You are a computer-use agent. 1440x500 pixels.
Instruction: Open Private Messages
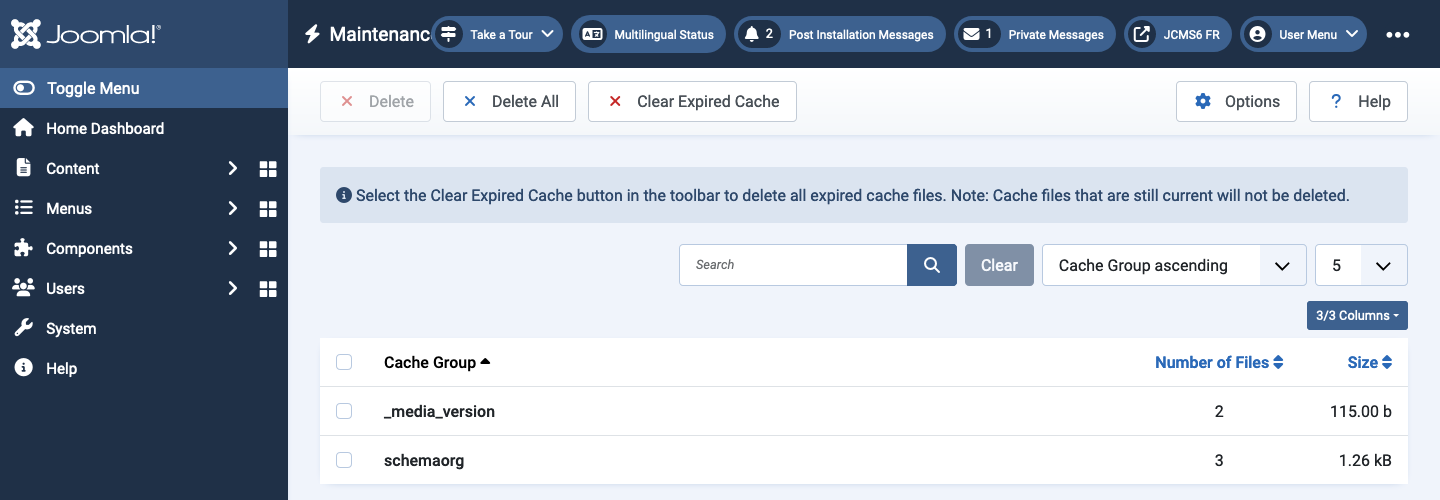tap(1035, 34)
